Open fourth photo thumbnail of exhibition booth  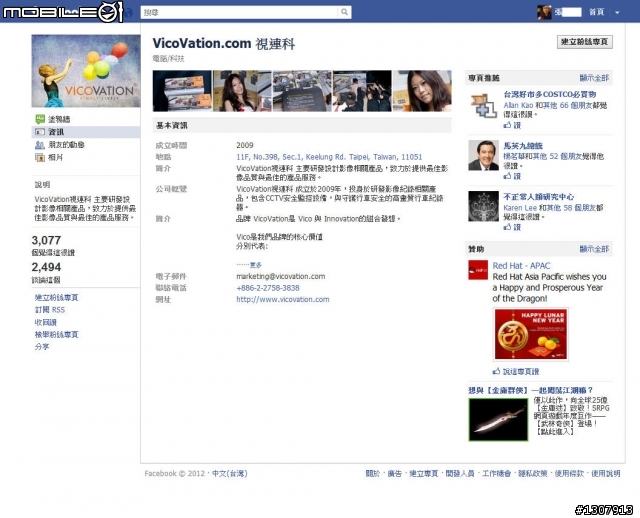(362, 91)
